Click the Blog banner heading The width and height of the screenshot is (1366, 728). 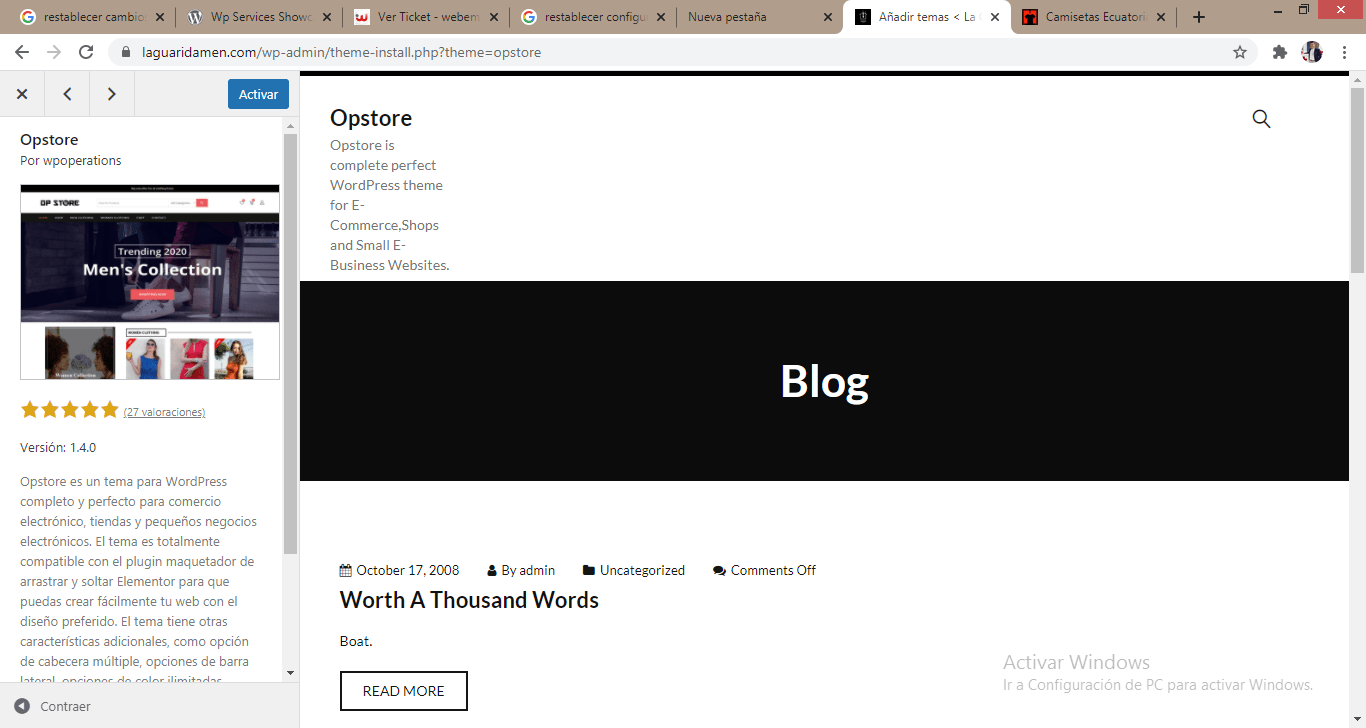click(824, 381)
